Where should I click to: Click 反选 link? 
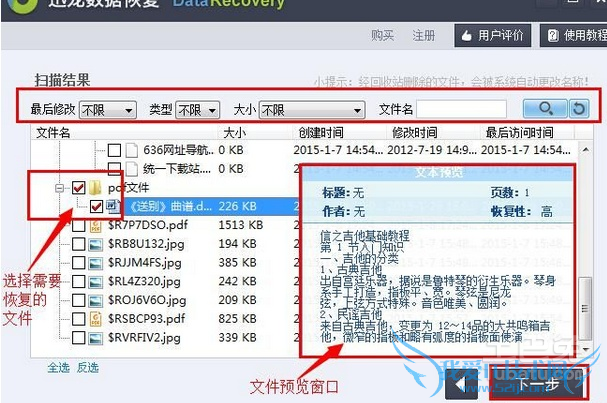87,367
